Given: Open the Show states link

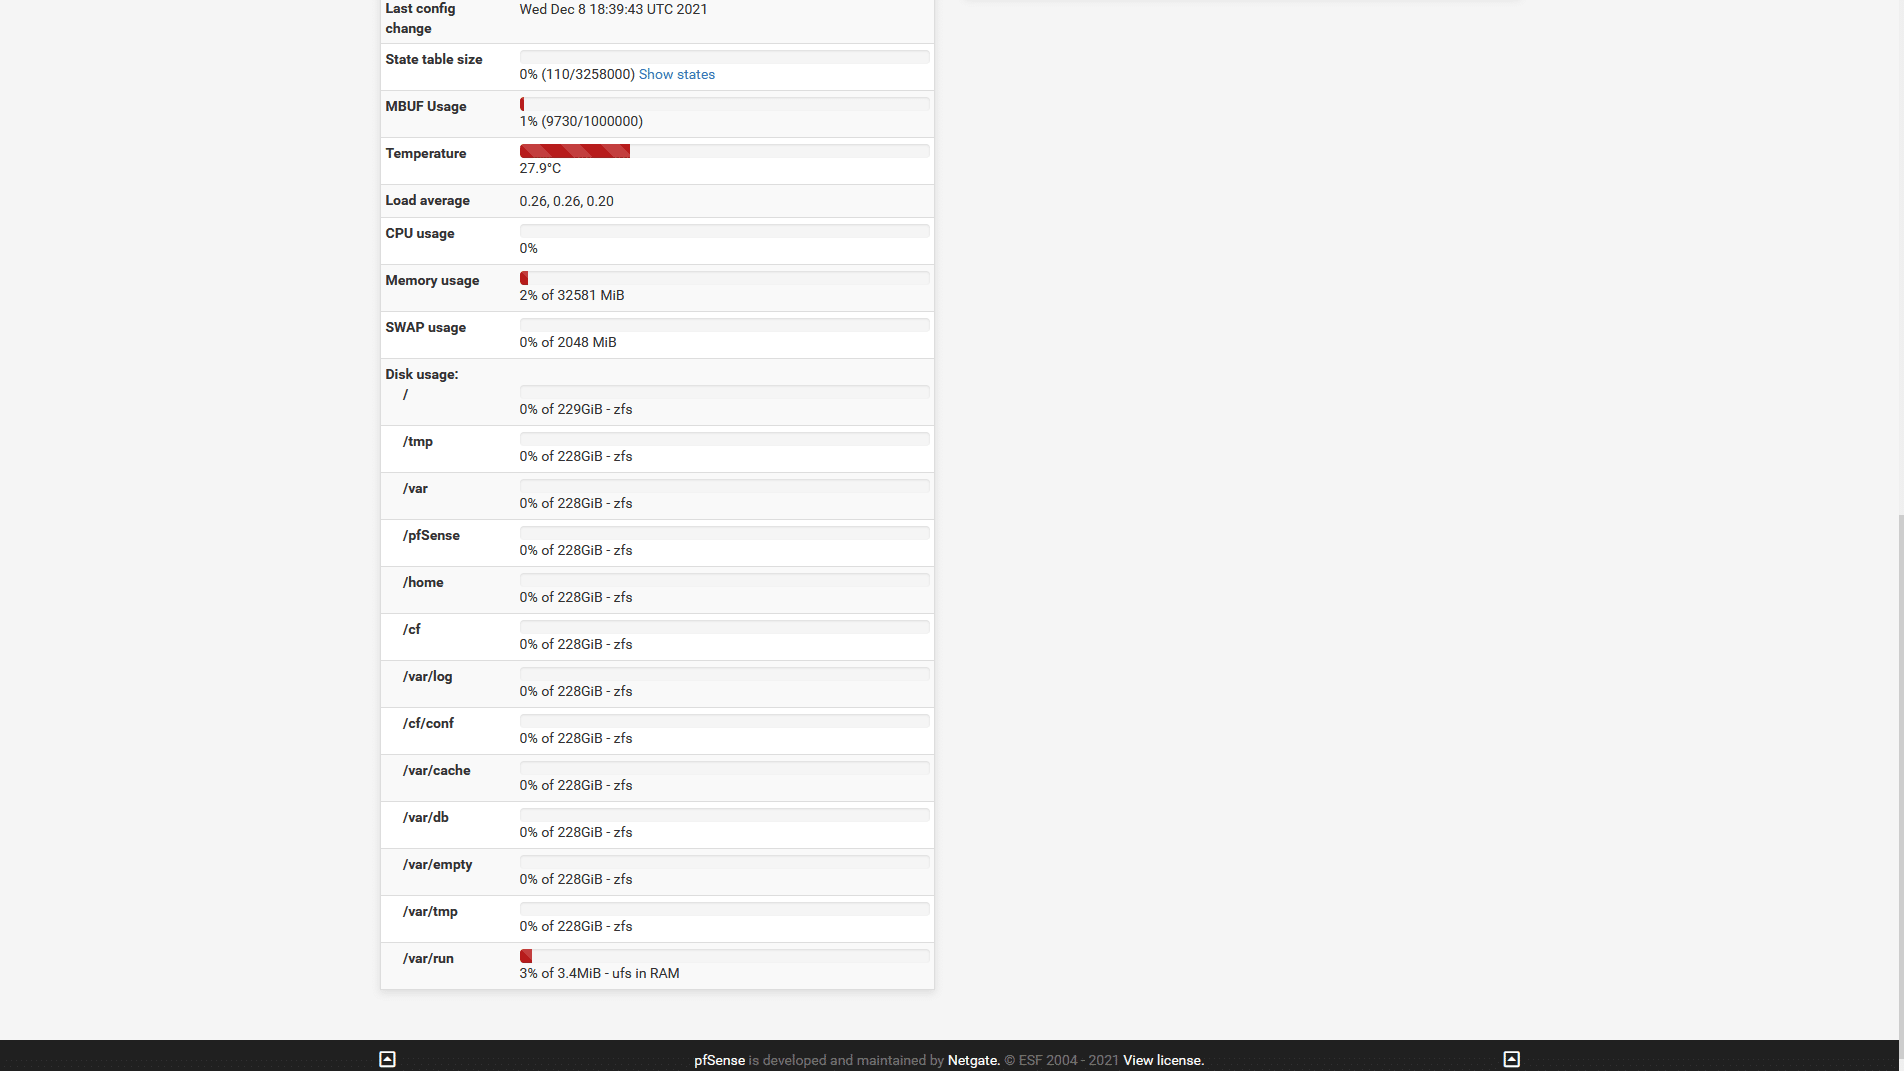Looking at the screenshot, I should [677, 74].
